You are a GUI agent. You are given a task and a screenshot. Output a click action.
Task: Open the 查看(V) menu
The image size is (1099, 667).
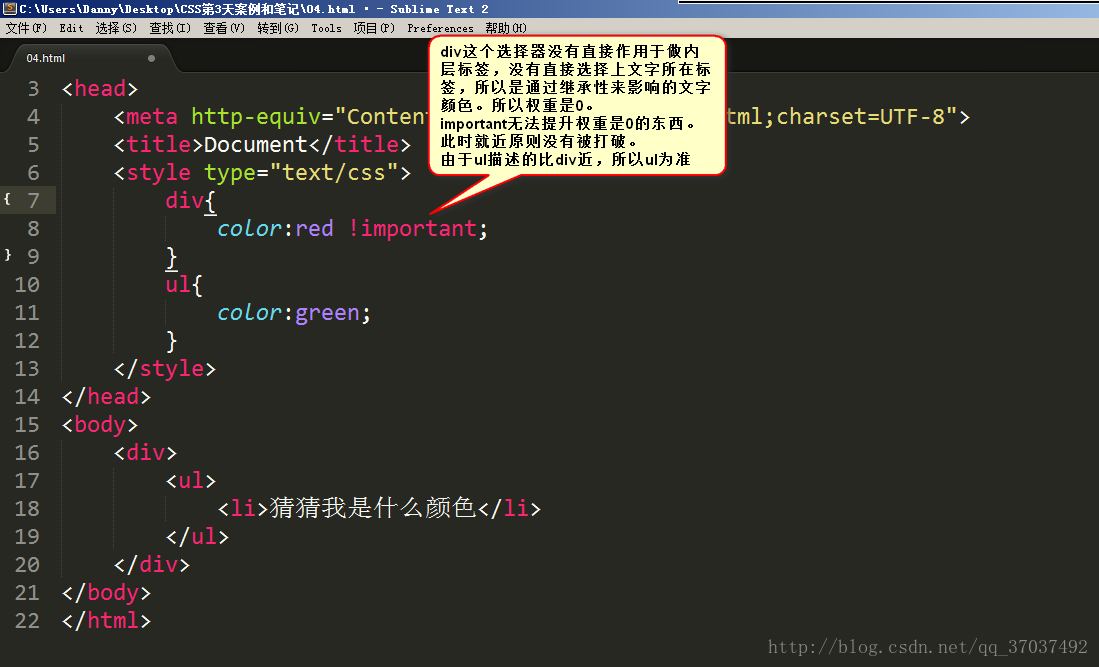pos(224,28)
